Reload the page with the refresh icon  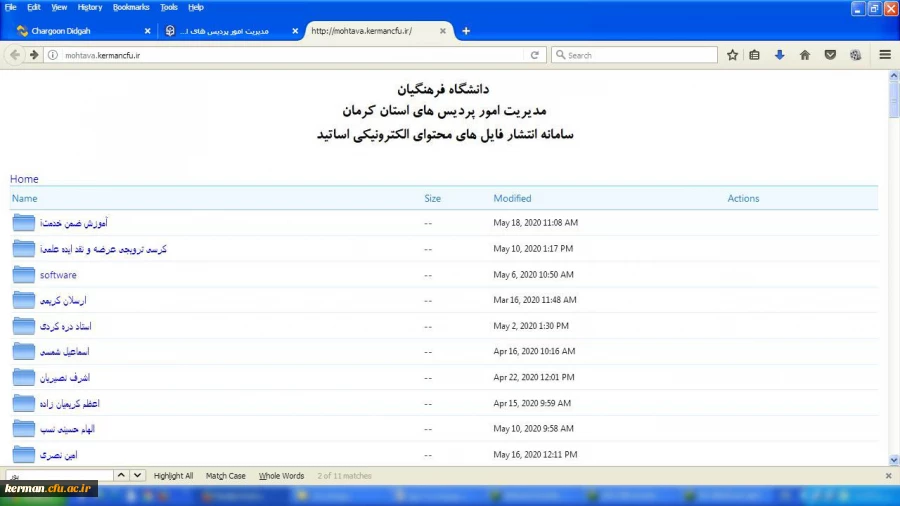[534, 55]
